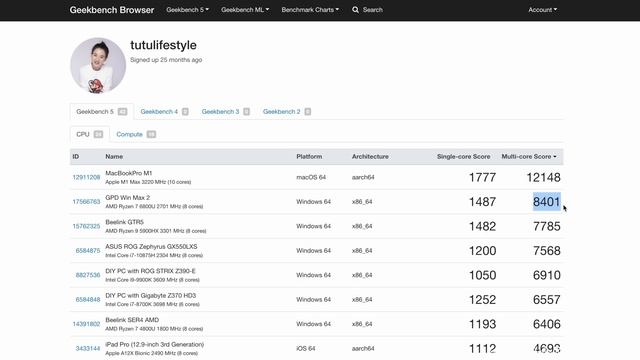This screenshot has height=360, width=640.
Task: Switch to the Compute sub-tab
Action: pyautogui.click(x=136, y=134)
